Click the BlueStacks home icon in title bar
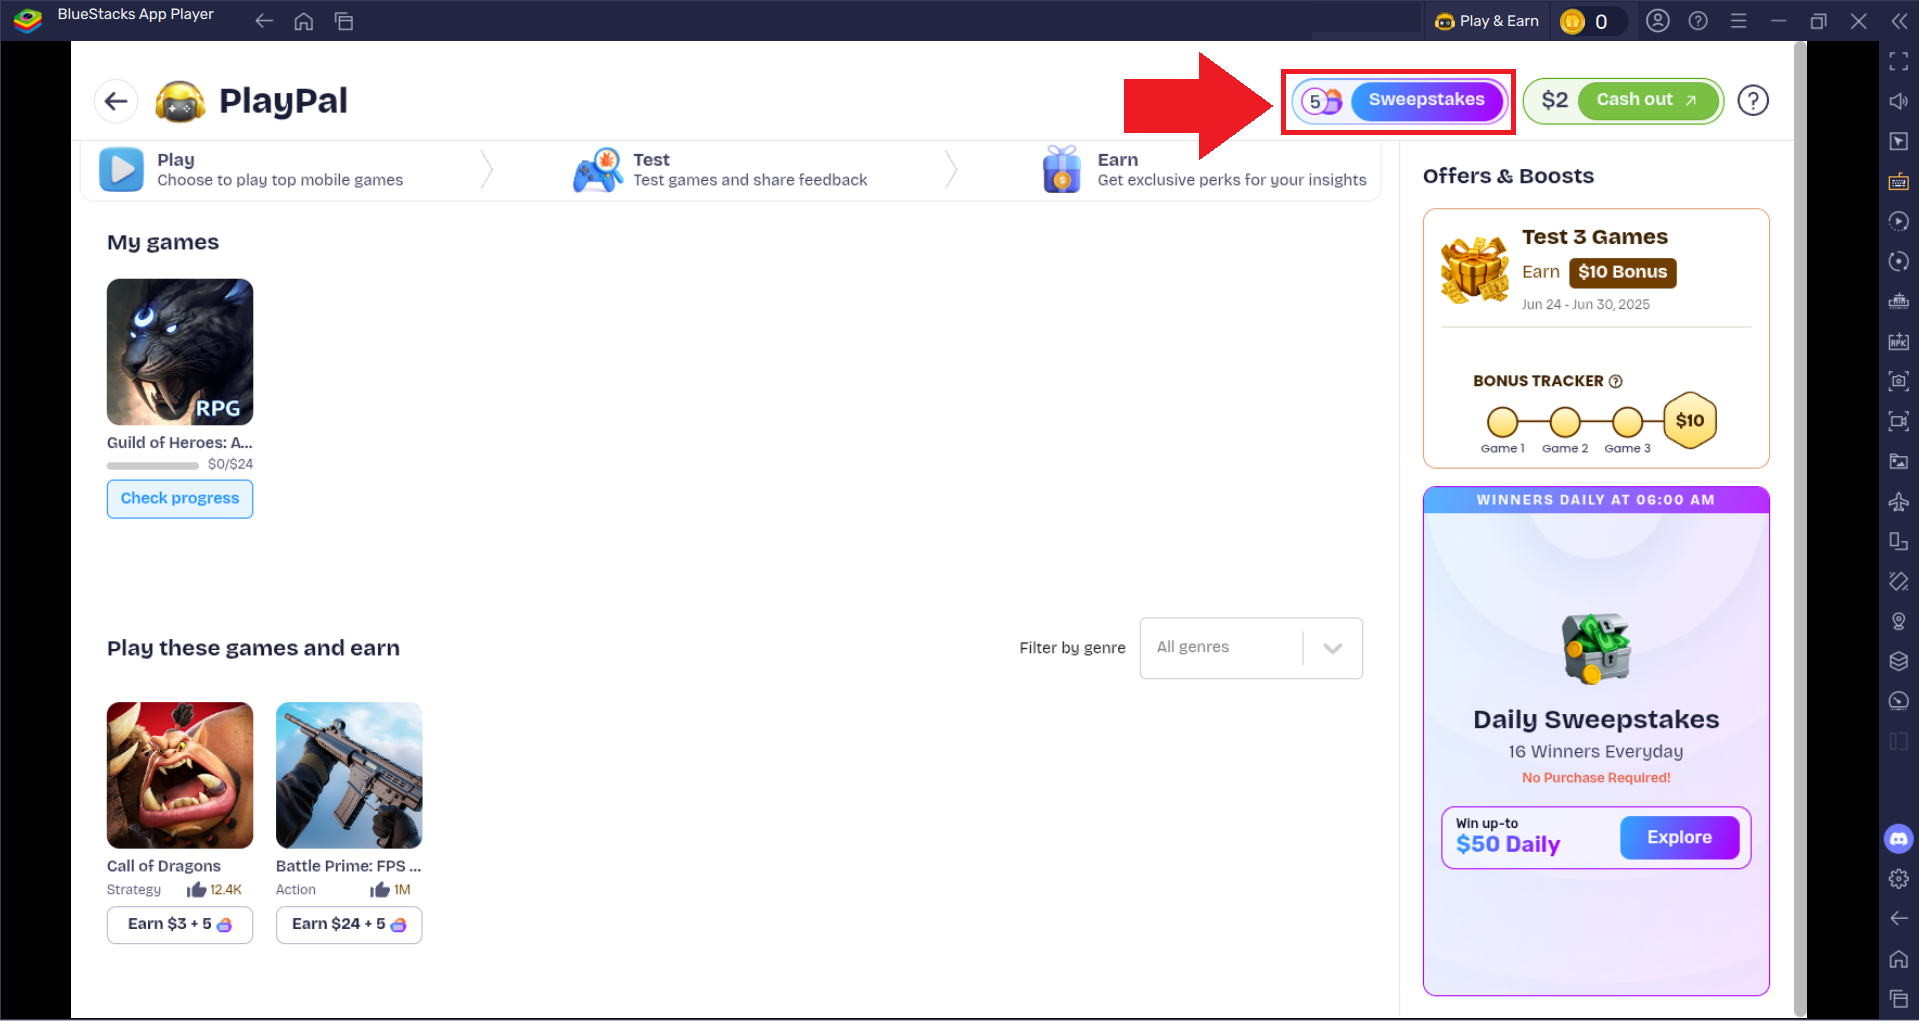Screen dimensions: 1919x1021 [304, 21]
